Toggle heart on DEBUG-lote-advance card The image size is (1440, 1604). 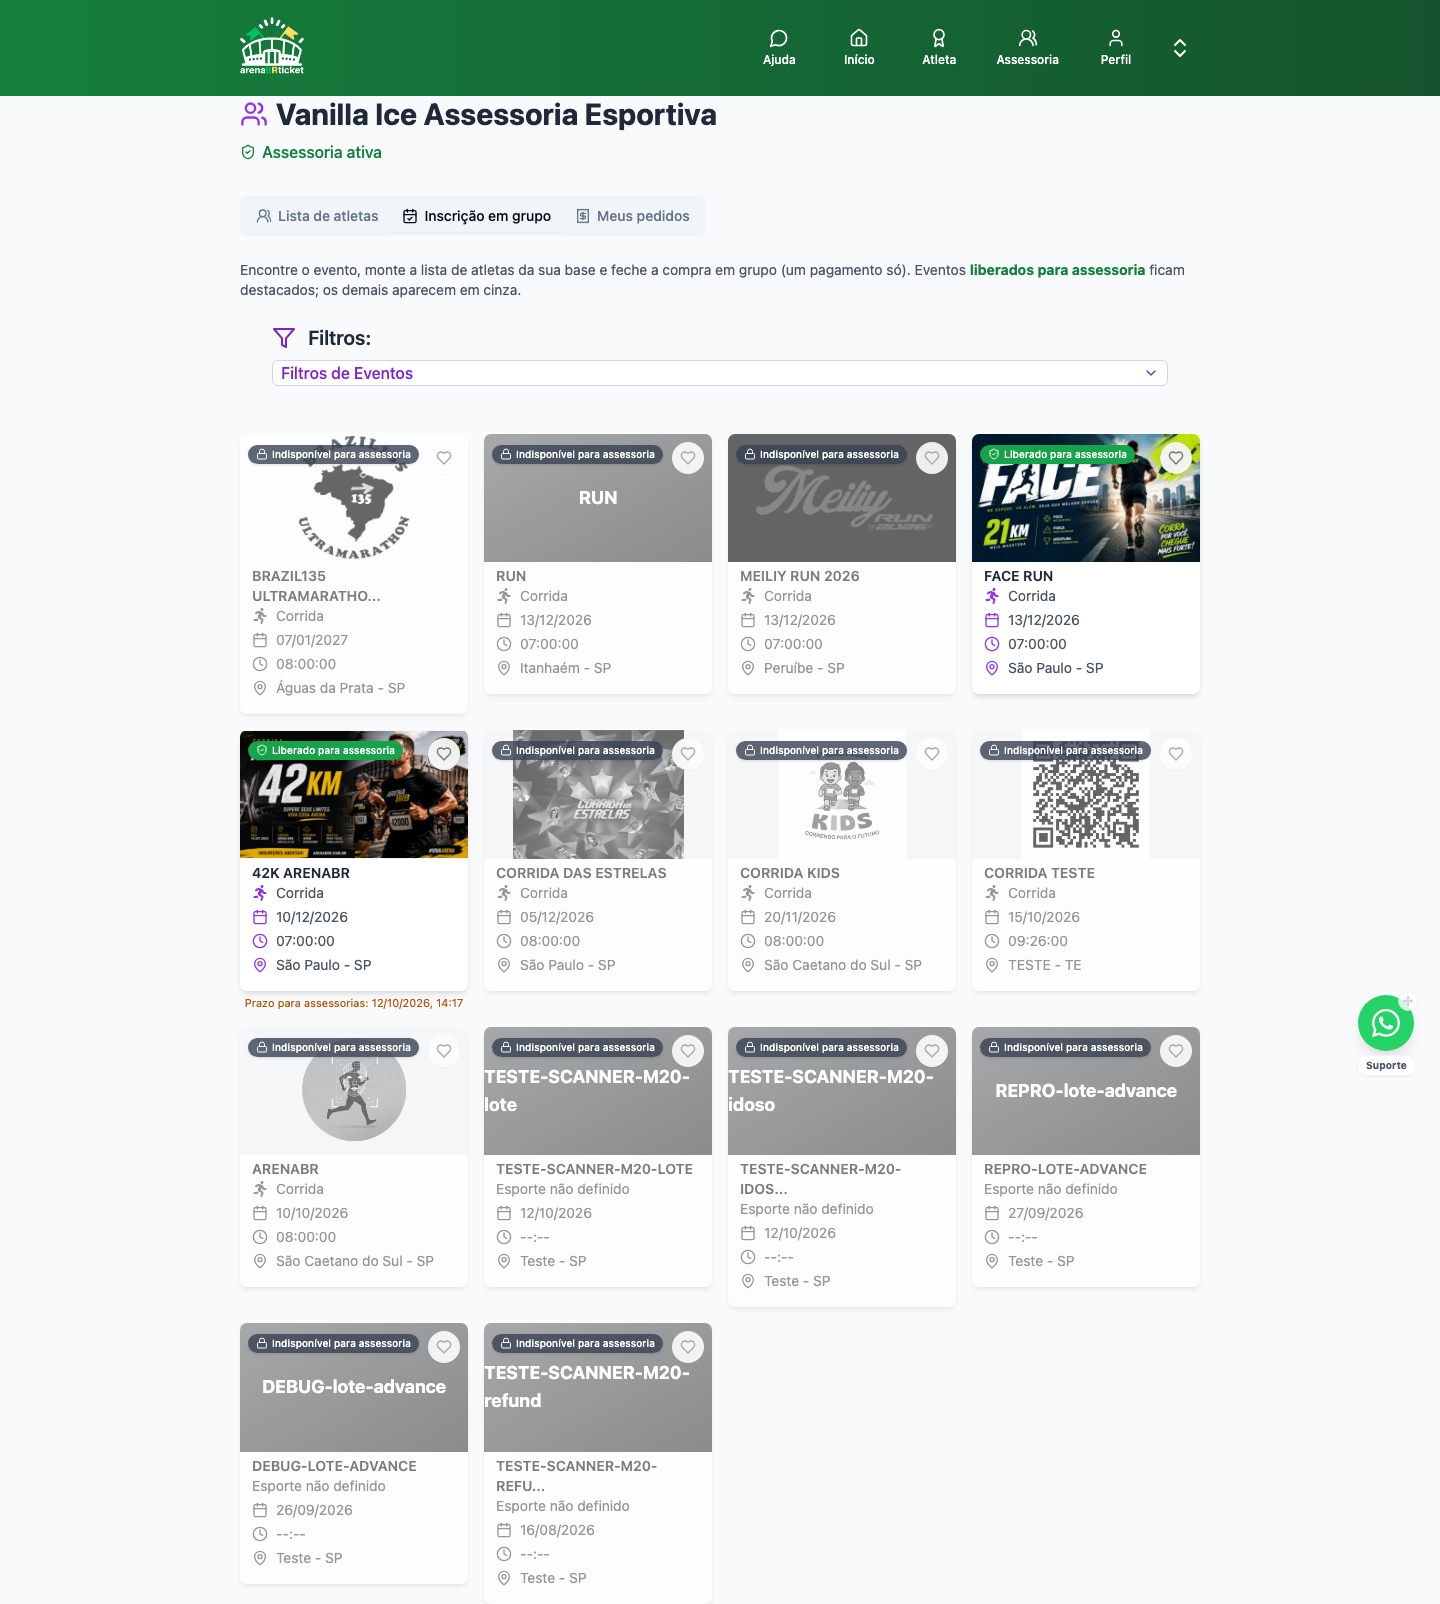coord(444,1347)
